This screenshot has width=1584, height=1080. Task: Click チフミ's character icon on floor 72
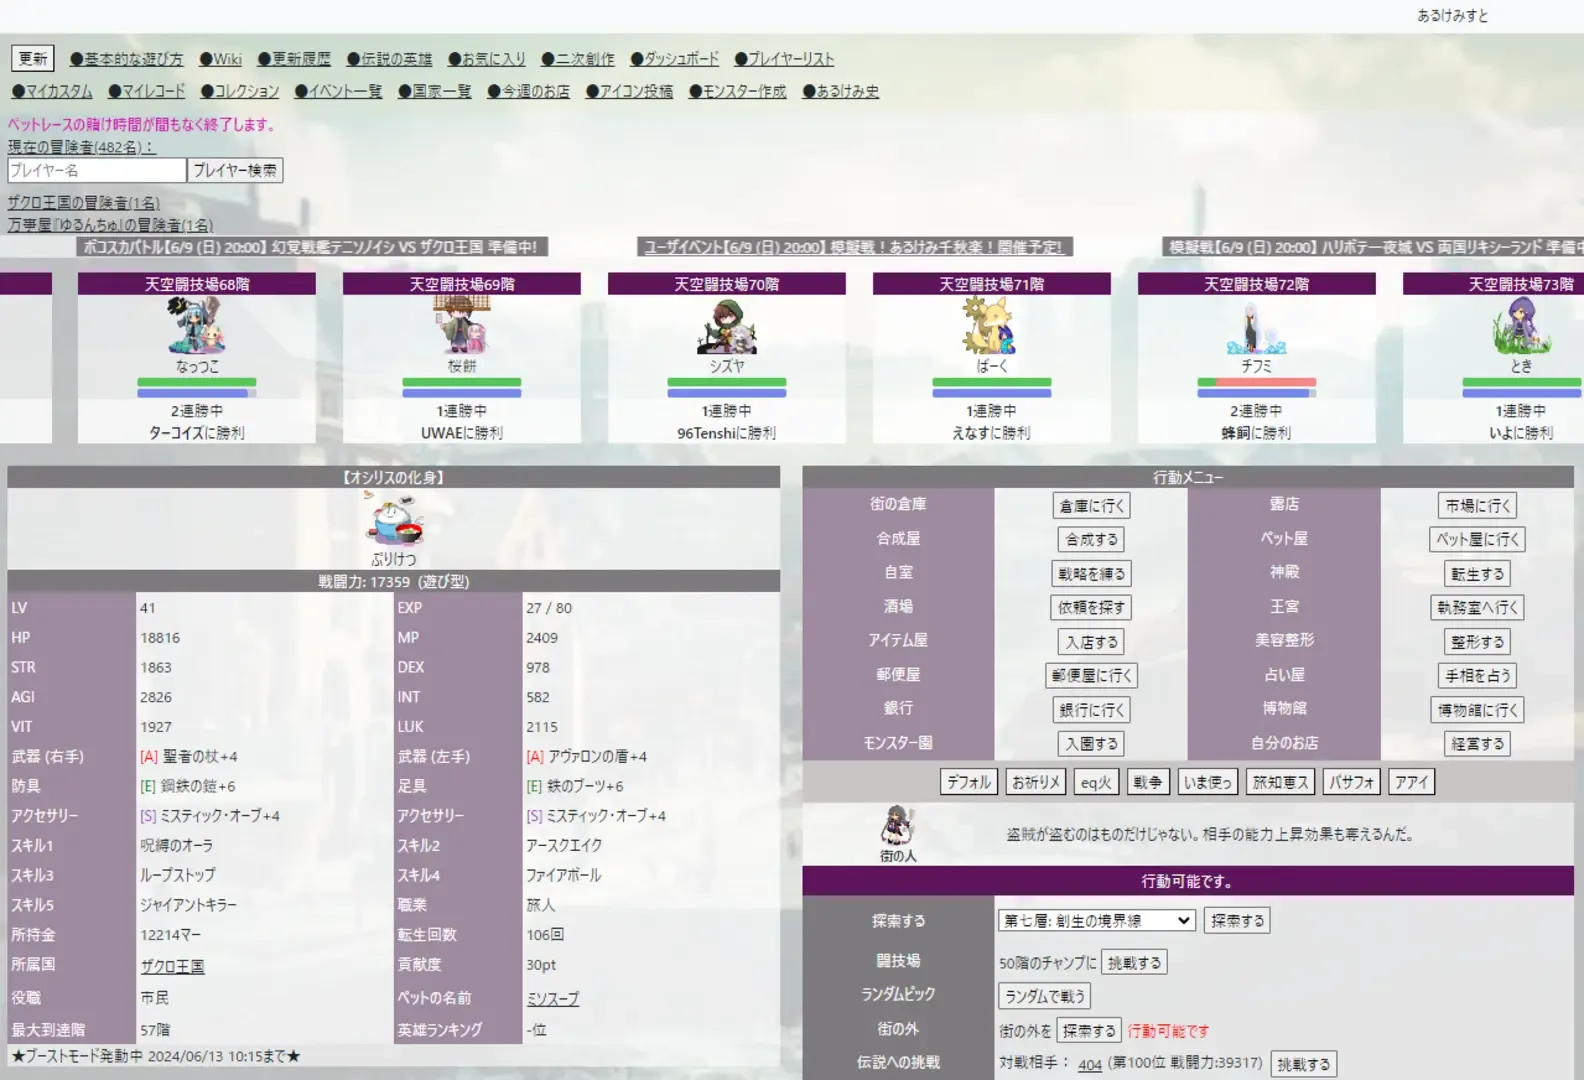1256,328
